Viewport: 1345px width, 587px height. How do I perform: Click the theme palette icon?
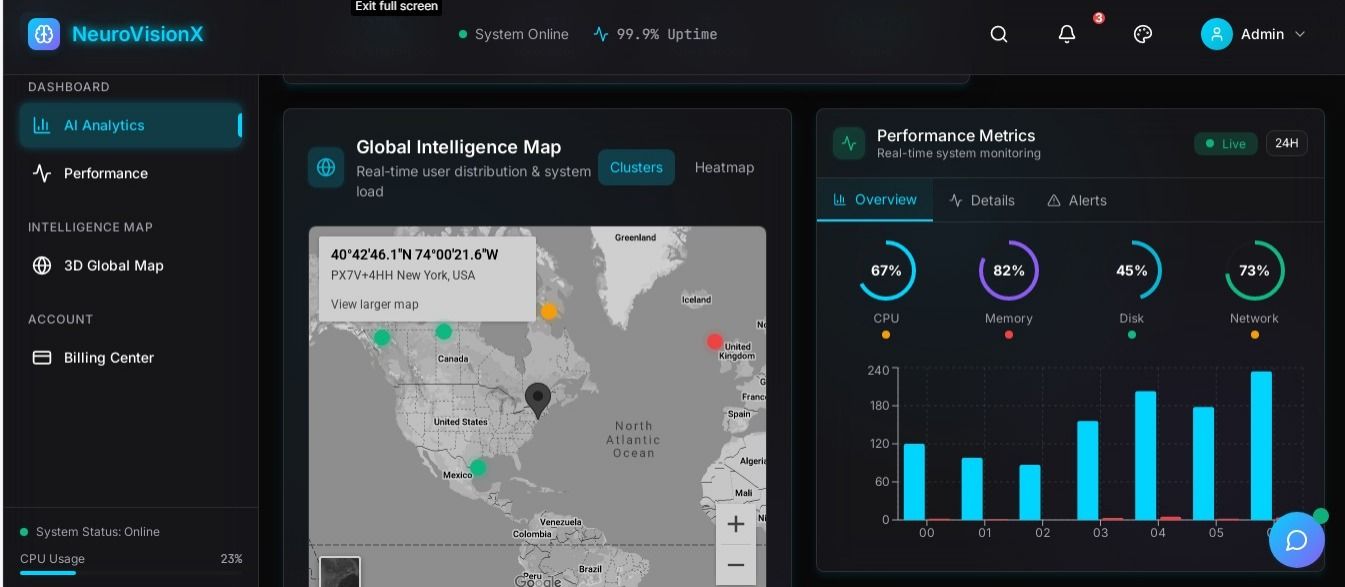[1143, 34]
